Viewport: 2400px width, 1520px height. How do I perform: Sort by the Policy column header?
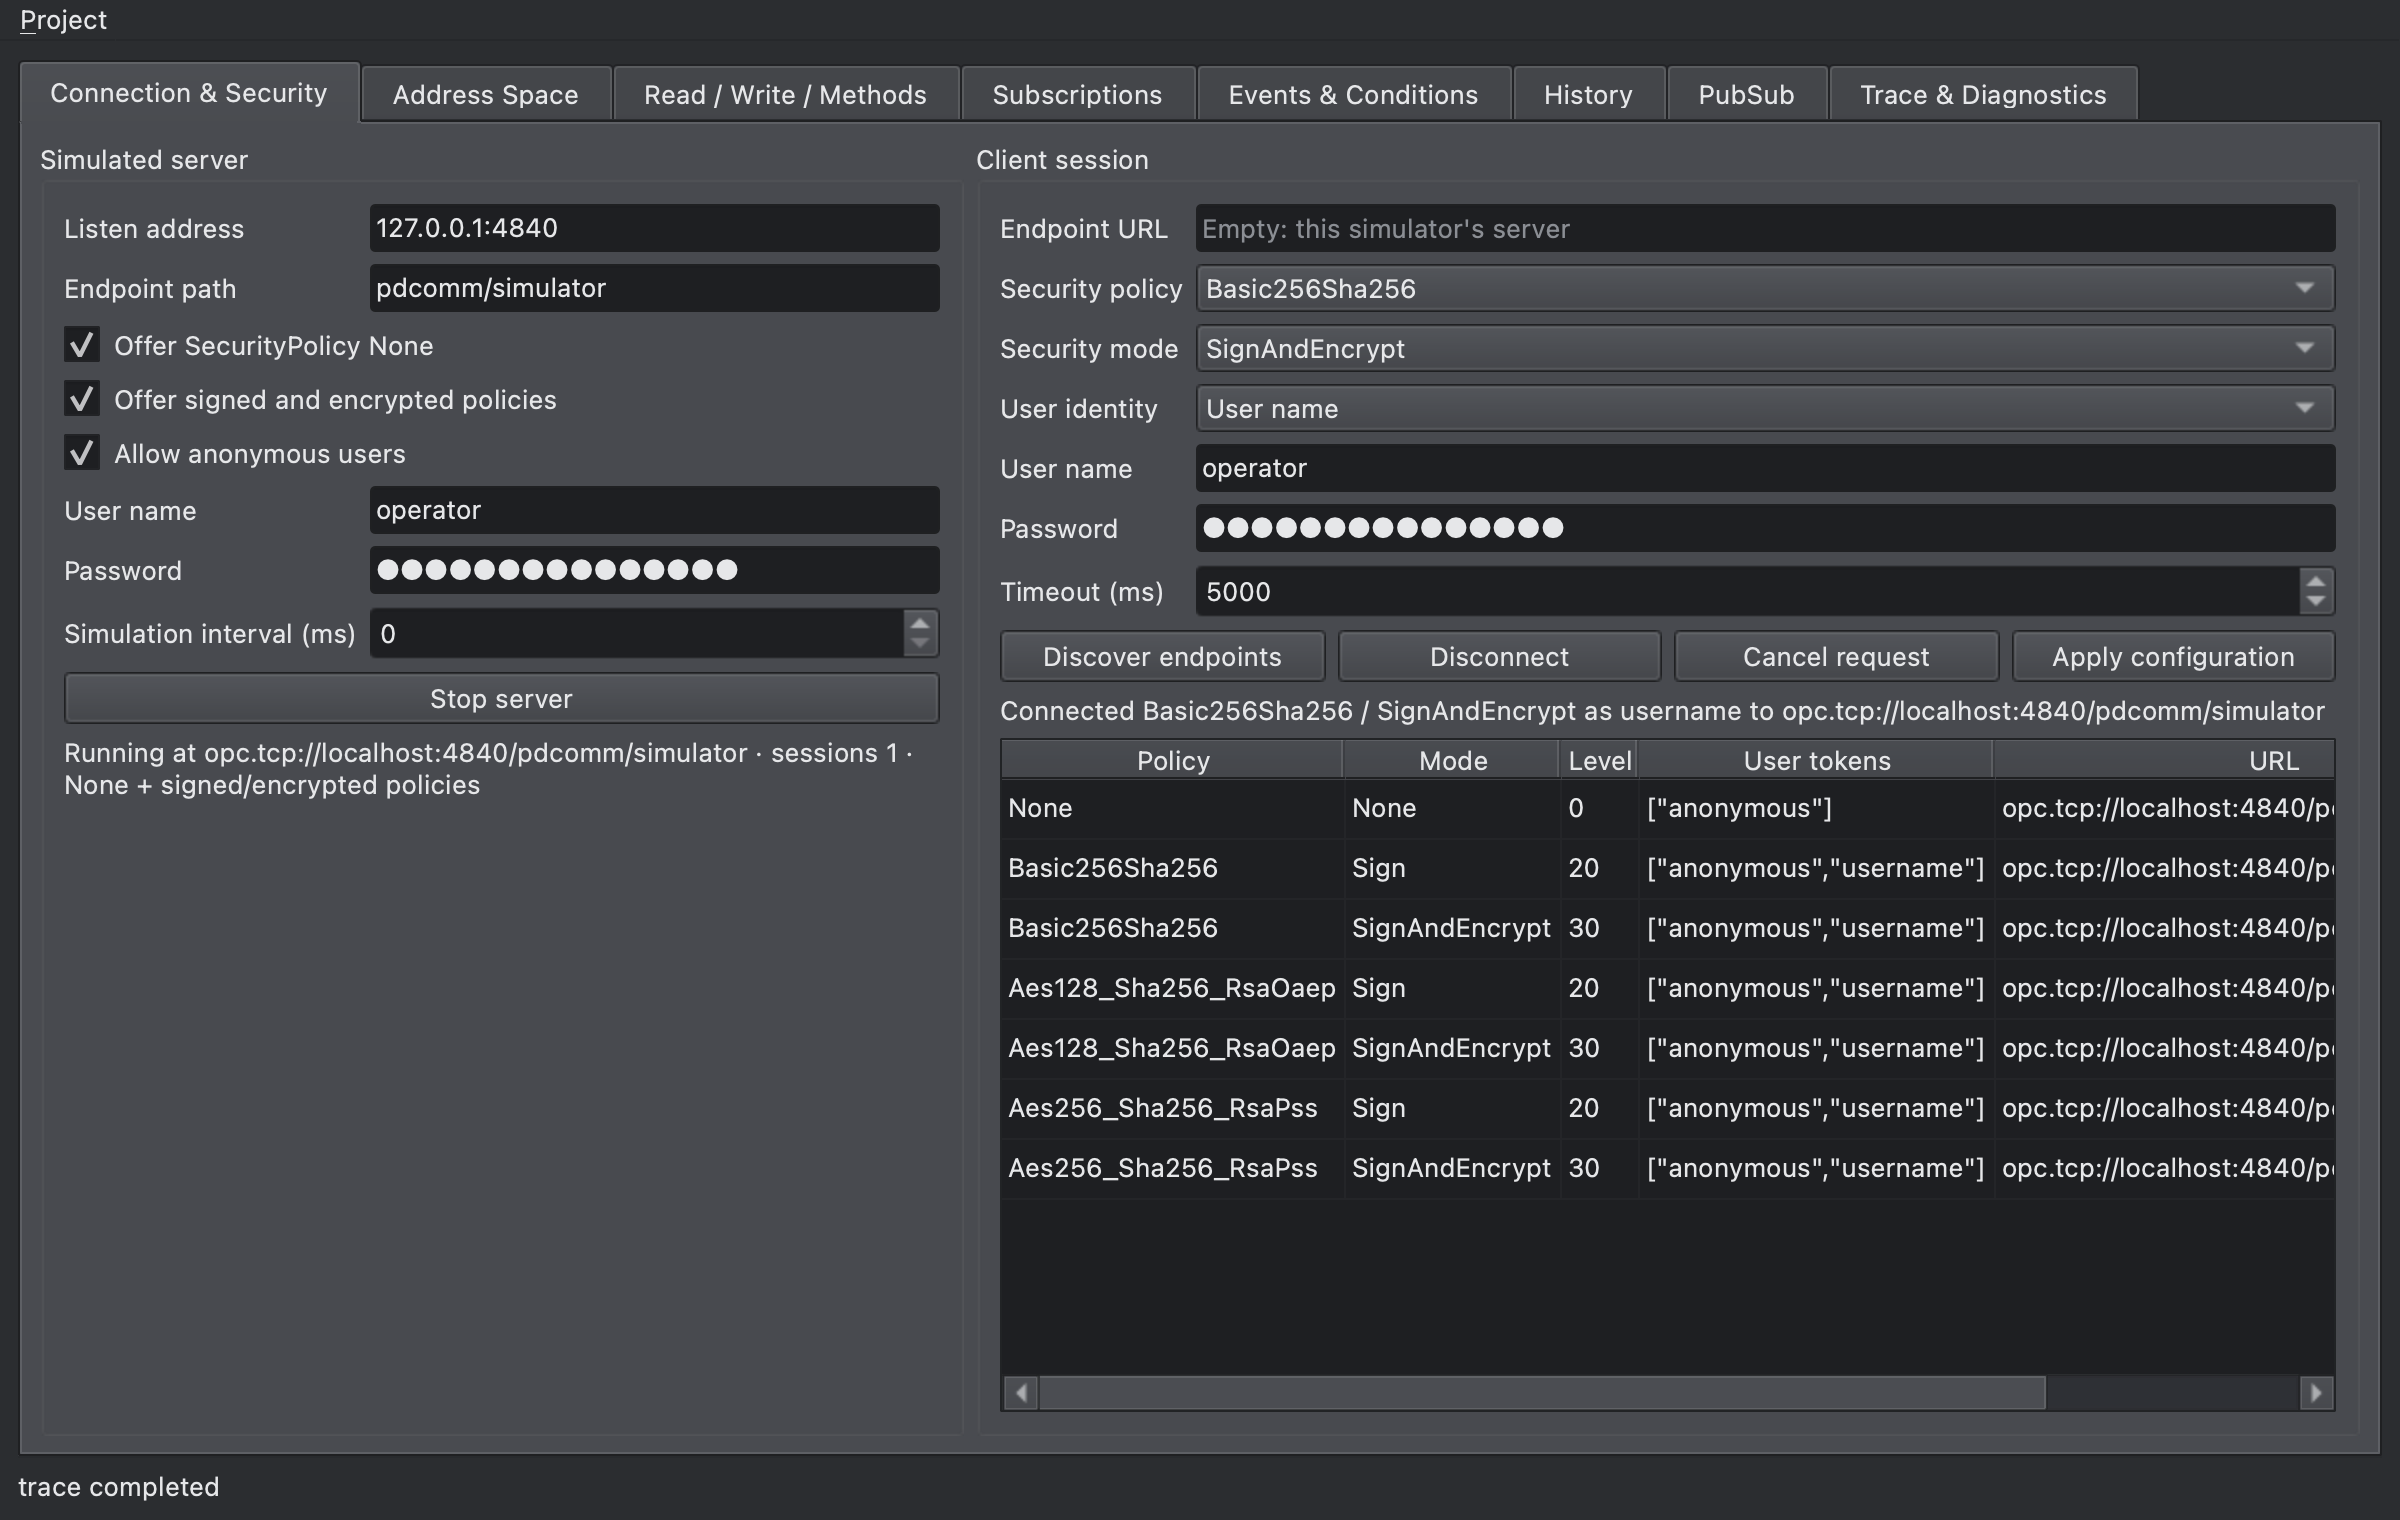(1172, 760)
